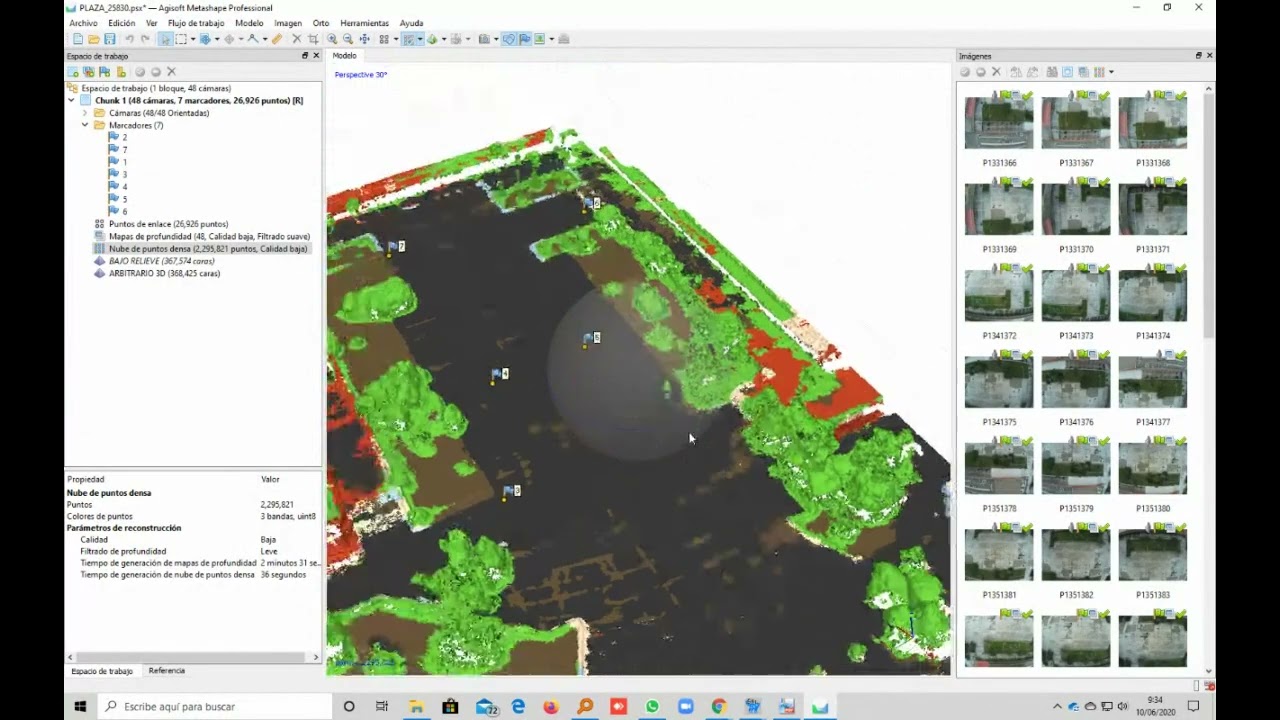1280x720 pixels.
Task: Open the draw shape tool dropdown arrow
Action: click(x=265, y=39)
